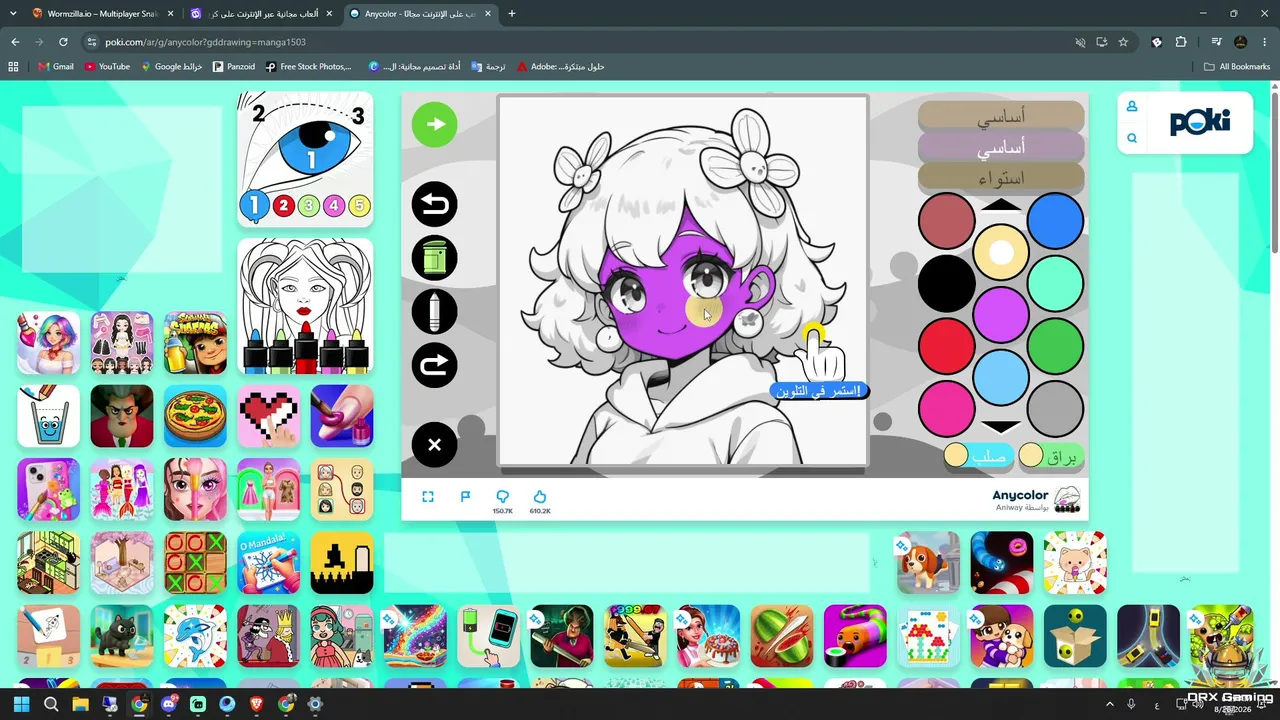This screenshot has height=720, width=1280.
Task: Reload the current page
Action: click(x=63, y=42)
